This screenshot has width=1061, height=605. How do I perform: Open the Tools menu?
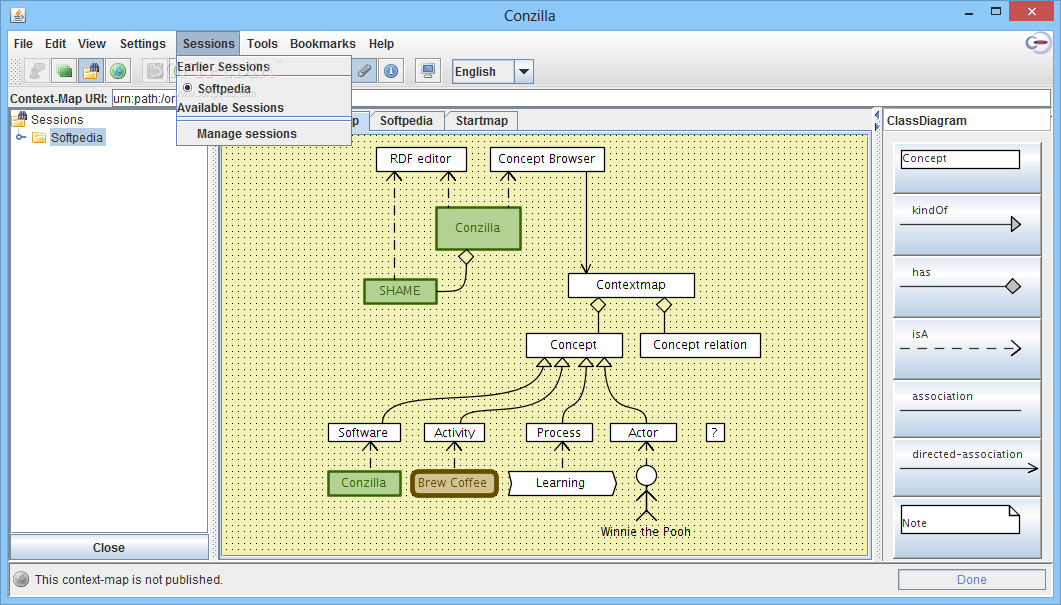pyautogui.click(x=262, y=43)
